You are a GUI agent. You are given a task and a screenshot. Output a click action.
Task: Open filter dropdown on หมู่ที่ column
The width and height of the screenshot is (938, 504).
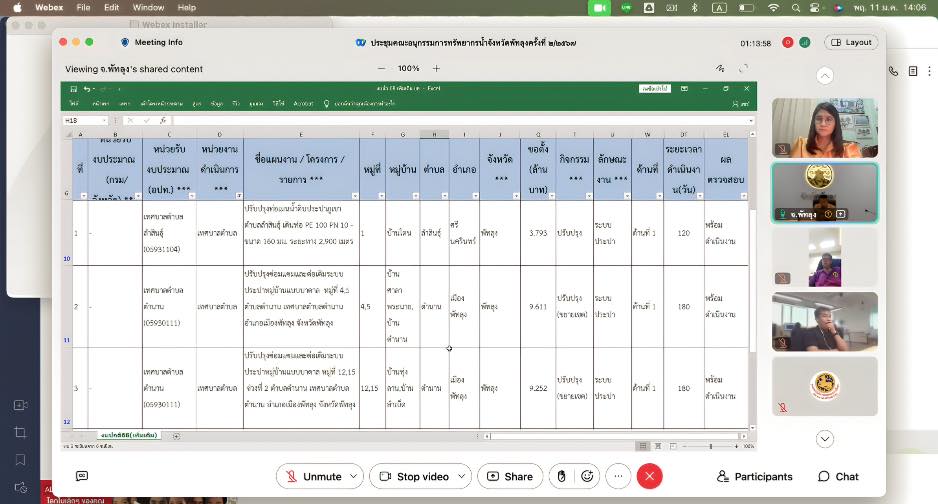(x=381, y=196)
